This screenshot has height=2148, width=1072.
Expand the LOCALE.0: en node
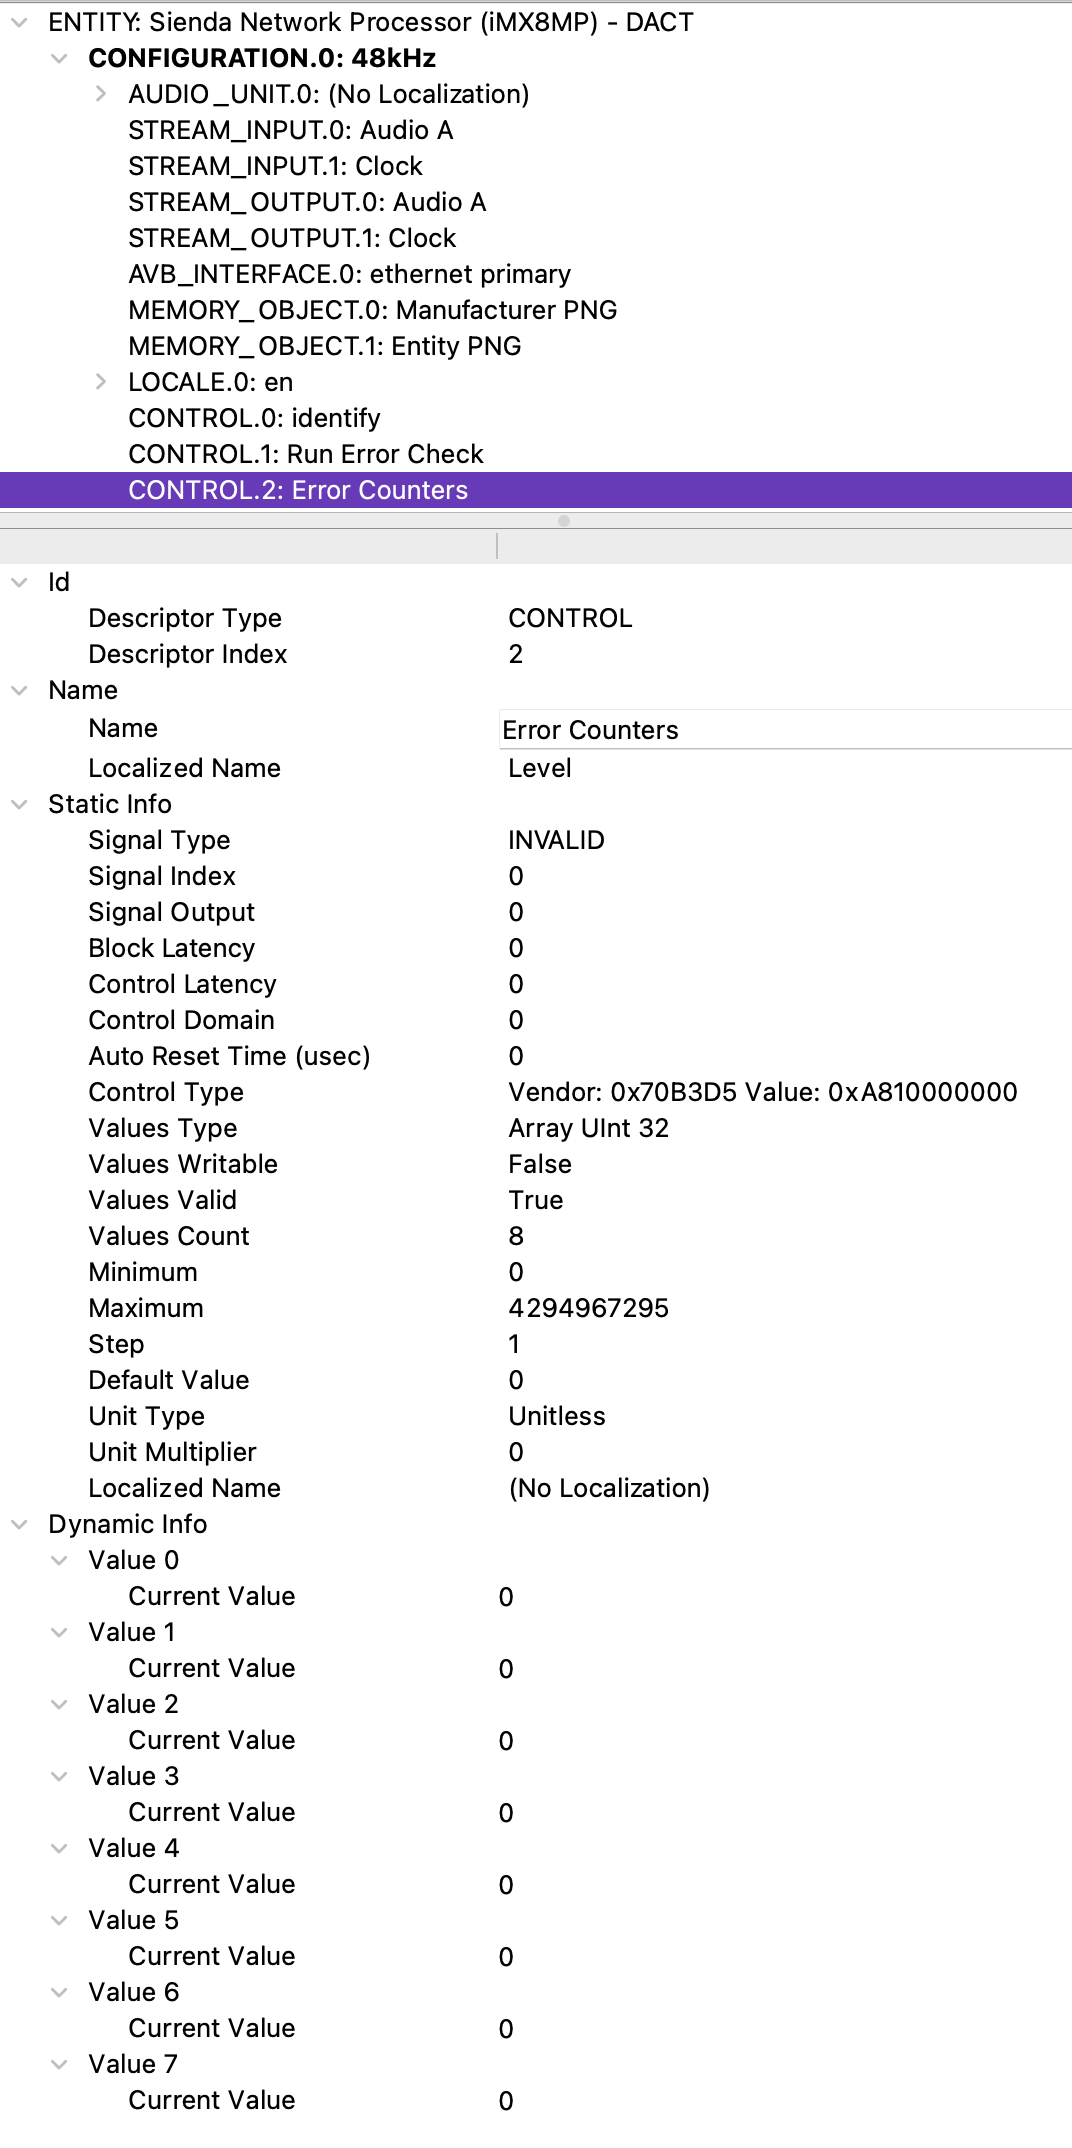click(100, 382)
